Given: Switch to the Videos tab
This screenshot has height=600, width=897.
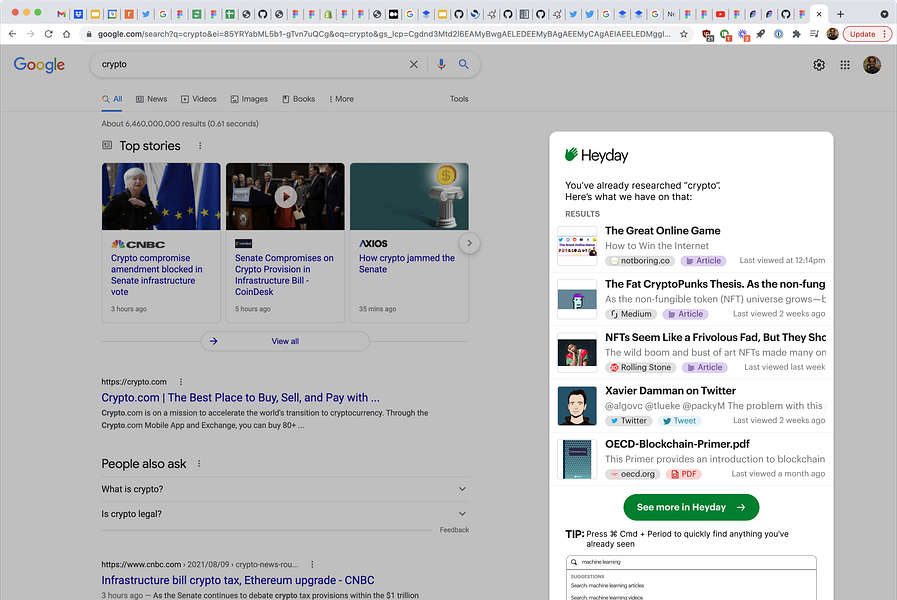Looking at the screenshot, I should coord(199,99).
